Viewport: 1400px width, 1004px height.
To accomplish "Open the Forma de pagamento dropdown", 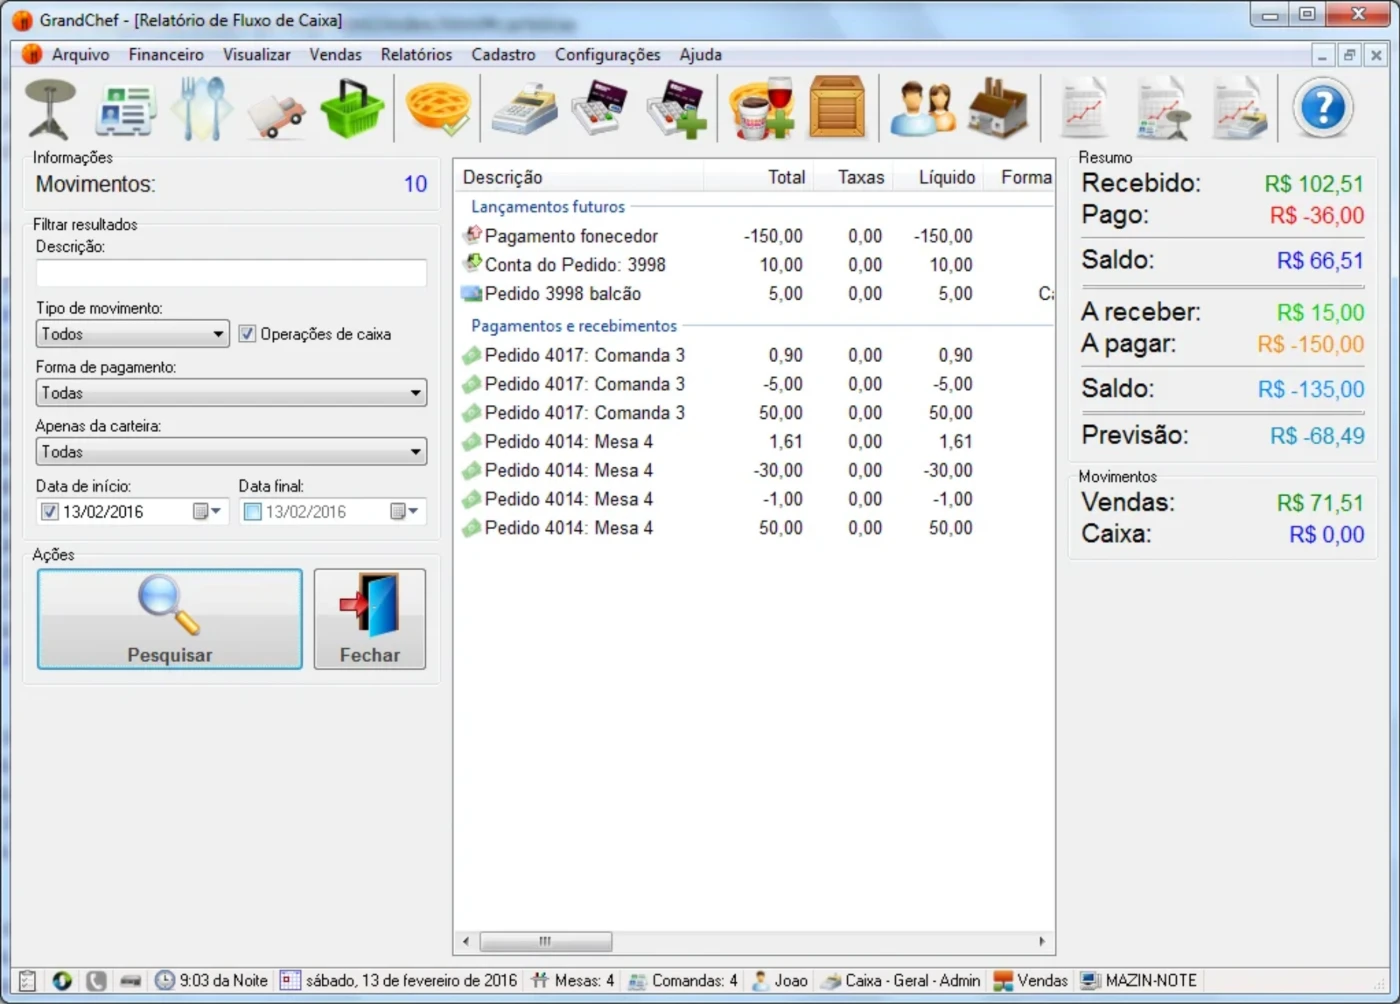I will (x=231, y=393).
